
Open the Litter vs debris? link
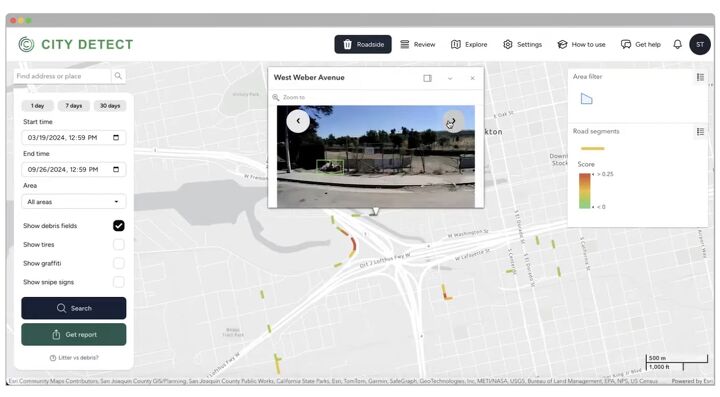click(74, 358)
